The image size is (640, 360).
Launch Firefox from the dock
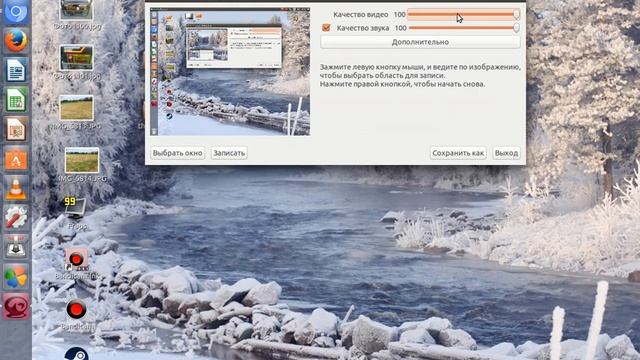tap(16, 40)
